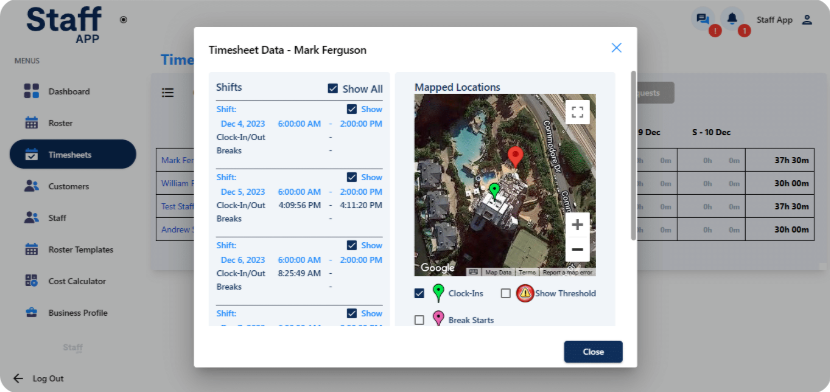Open Google logo link on map
The image size is (830, 392).
[x=437, y=268]
